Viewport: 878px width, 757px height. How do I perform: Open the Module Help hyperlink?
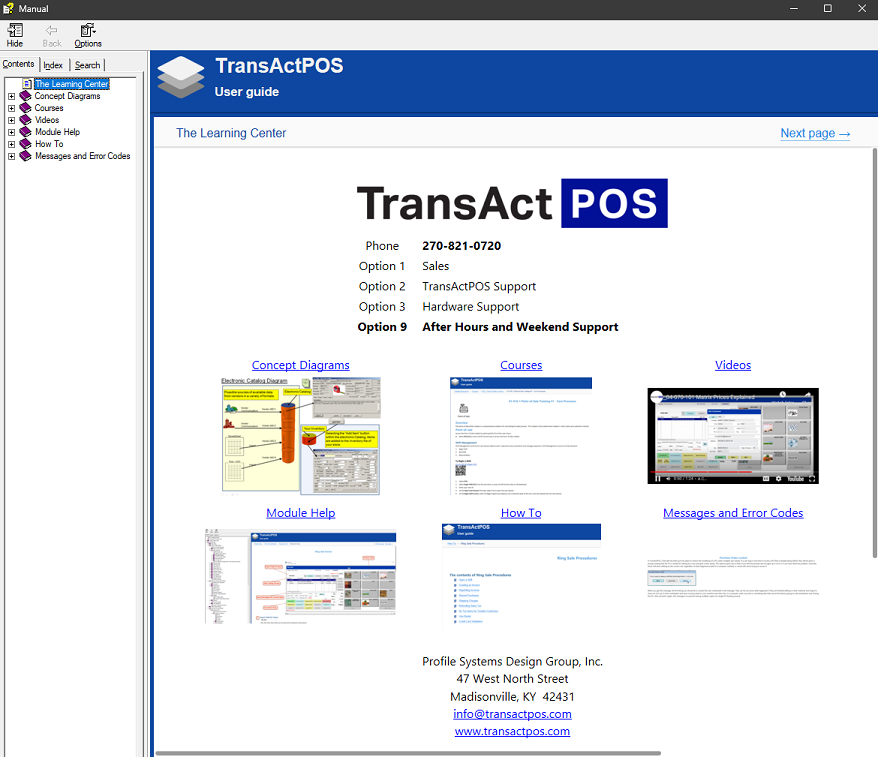coord(301,513)
